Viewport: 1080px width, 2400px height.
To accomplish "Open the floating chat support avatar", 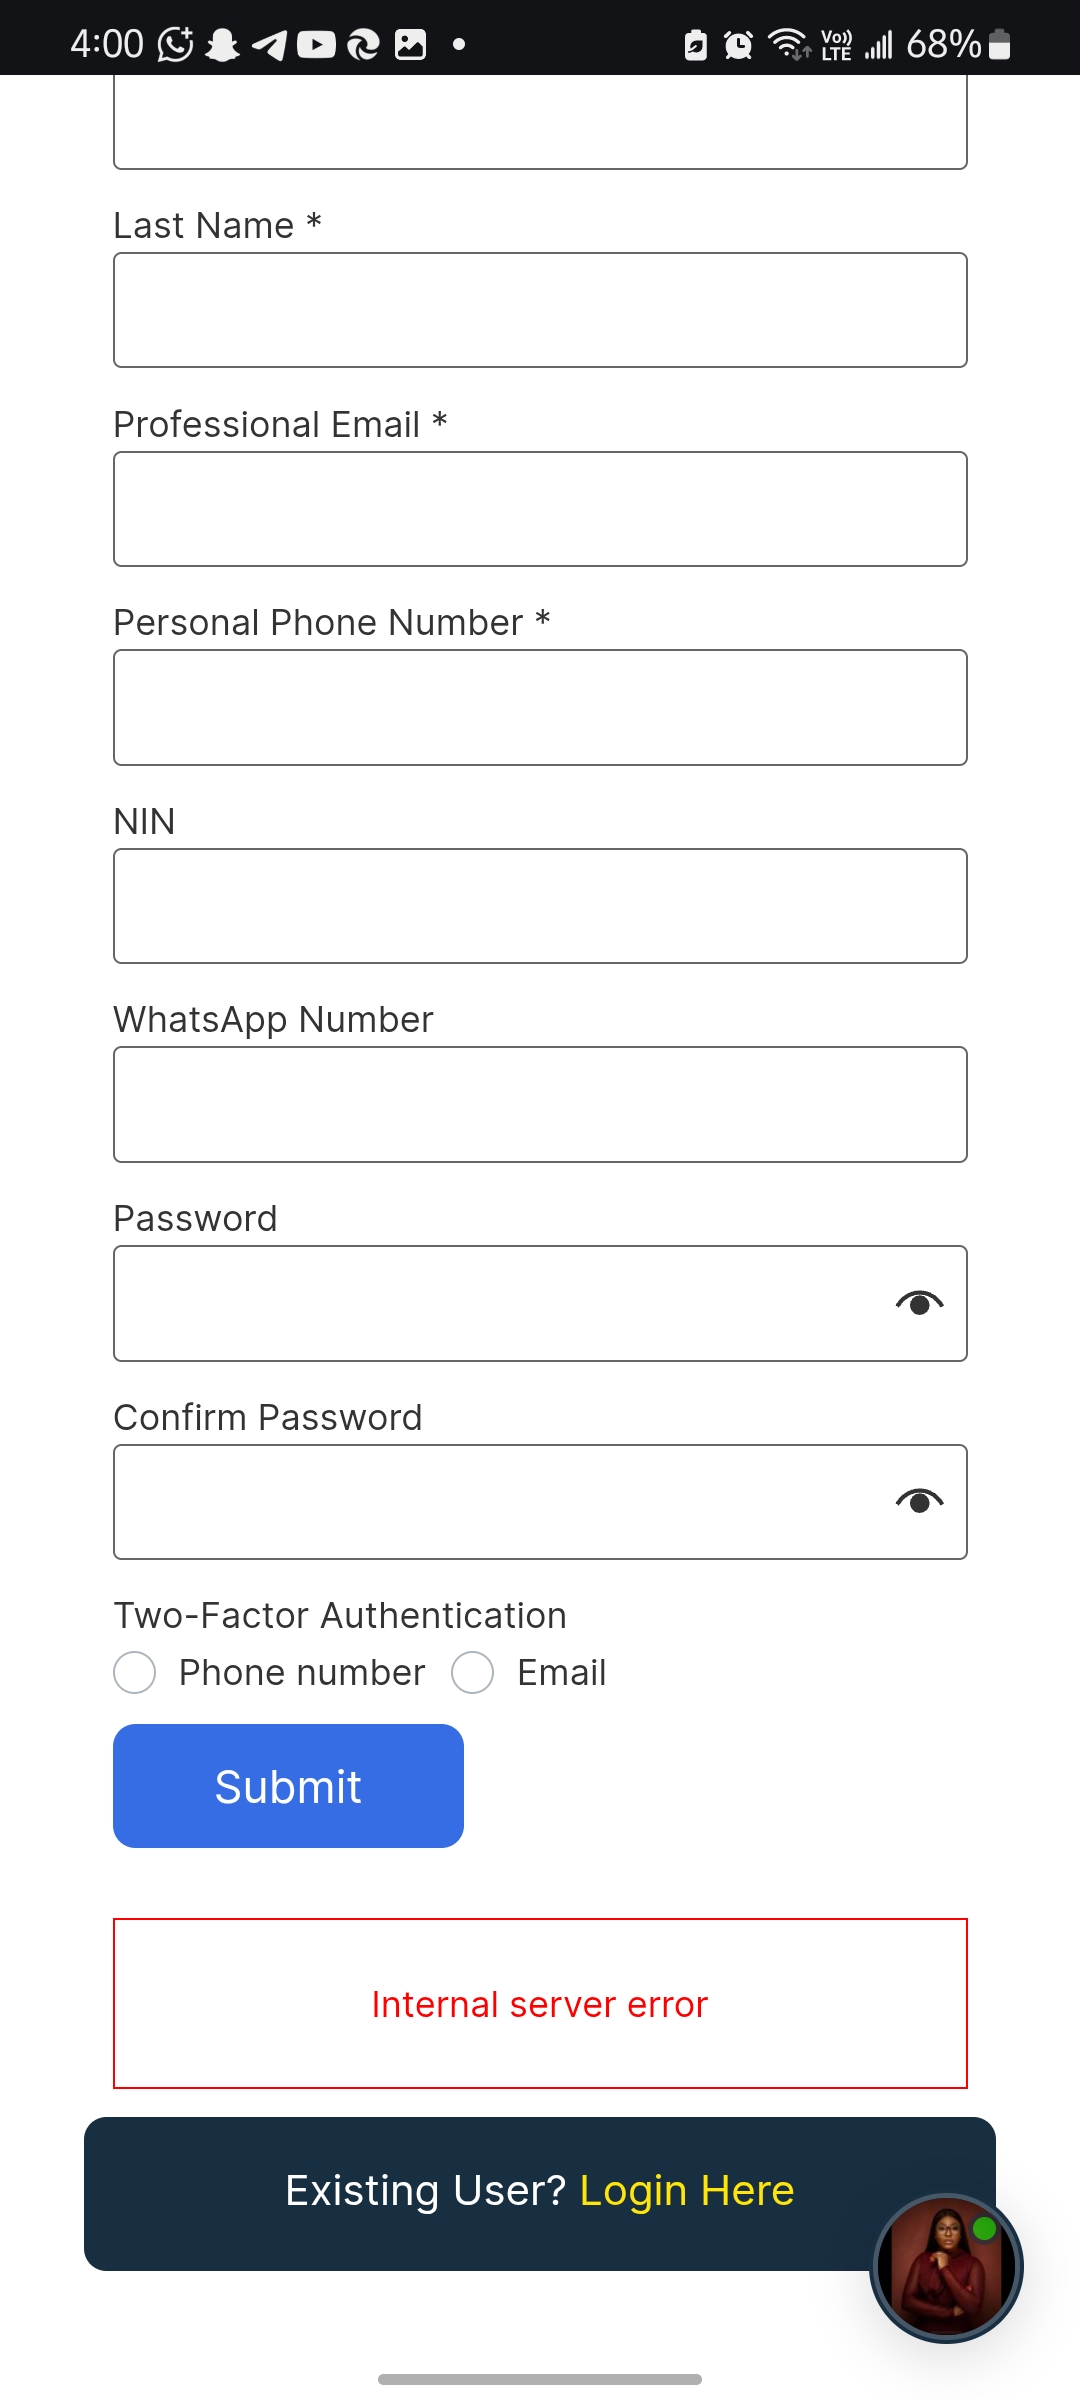I will [946, 2267].
